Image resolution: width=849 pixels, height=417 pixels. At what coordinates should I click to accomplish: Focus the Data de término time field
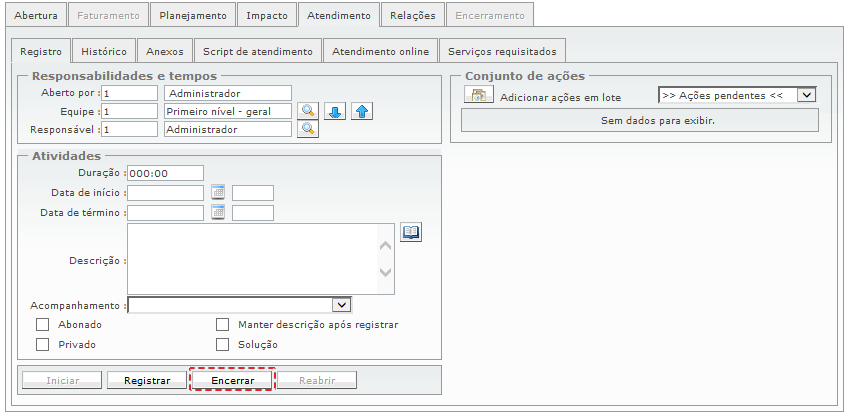point(253,213)
